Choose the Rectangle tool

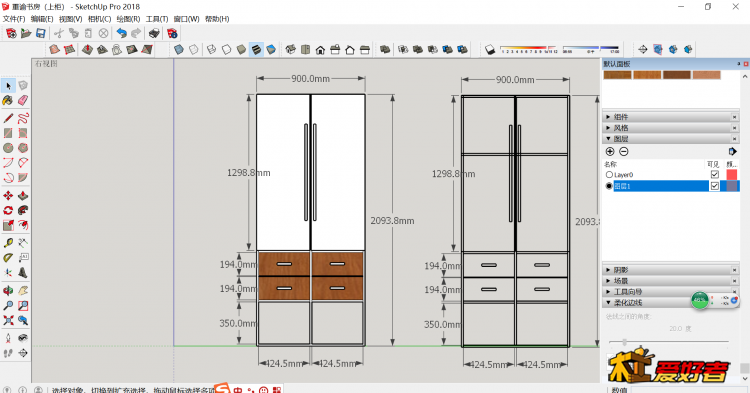click(x=8, y=133)
